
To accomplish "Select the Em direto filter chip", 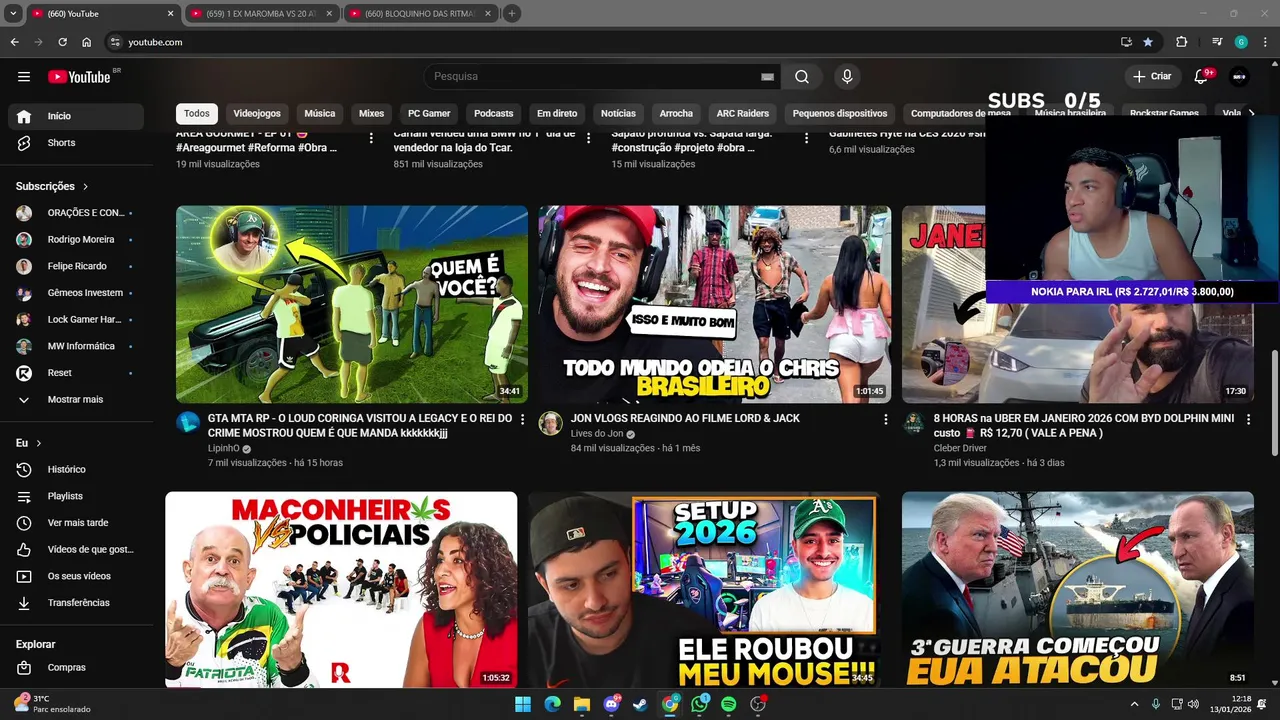I will (557, 113).
